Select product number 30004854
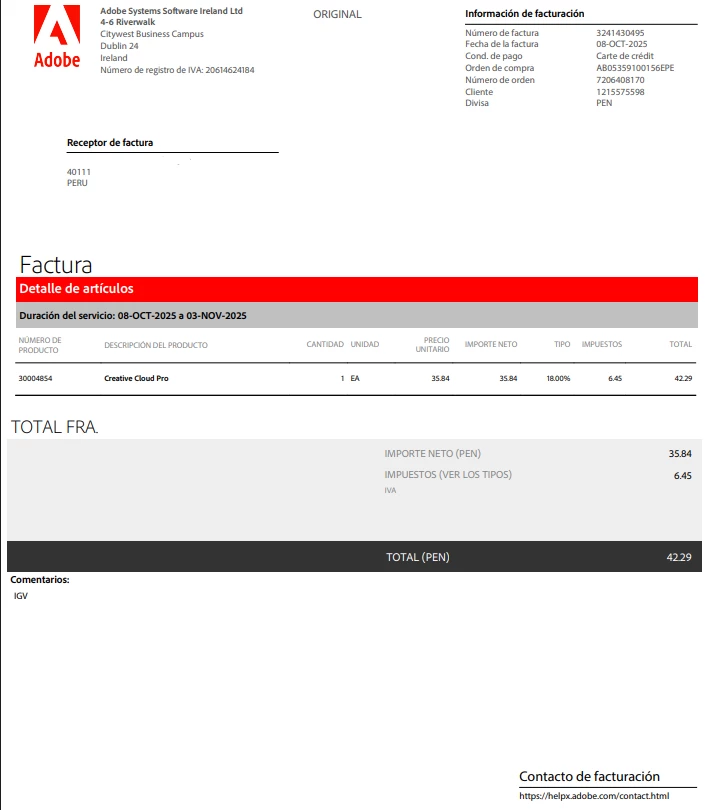 point(35,379)
